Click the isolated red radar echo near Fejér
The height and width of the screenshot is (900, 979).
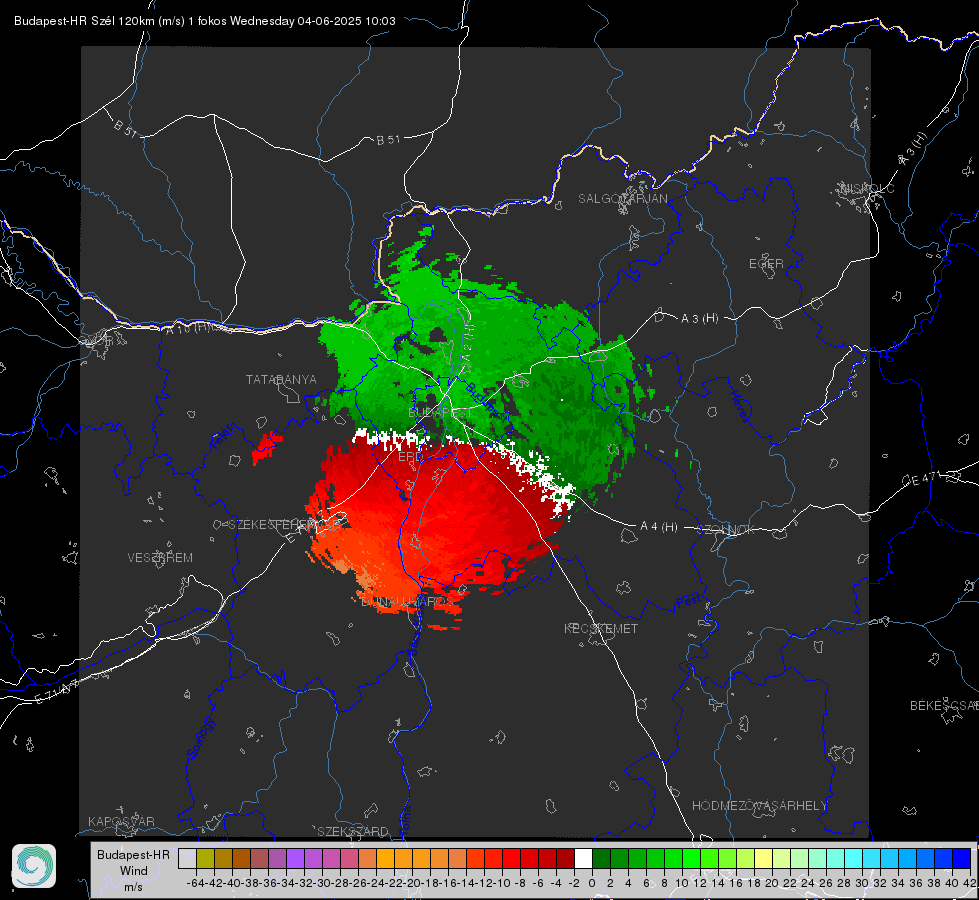[267, 447]
